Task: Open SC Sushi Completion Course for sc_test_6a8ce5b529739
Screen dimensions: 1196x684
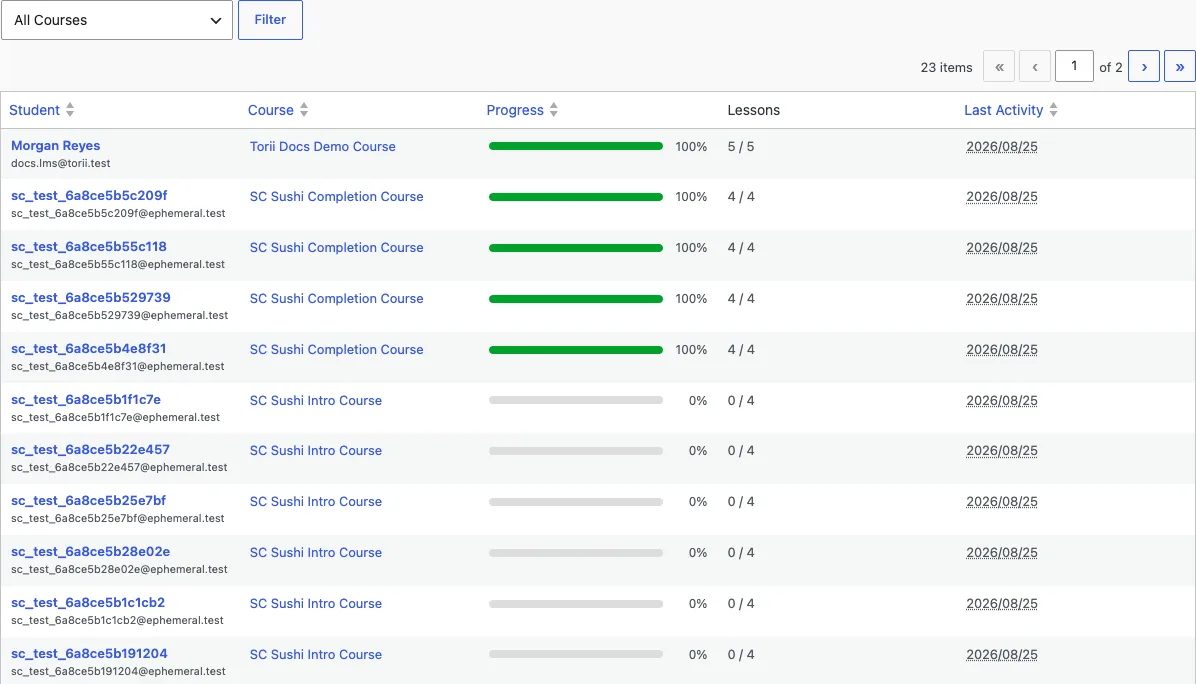Action: [x=336, y=299]
